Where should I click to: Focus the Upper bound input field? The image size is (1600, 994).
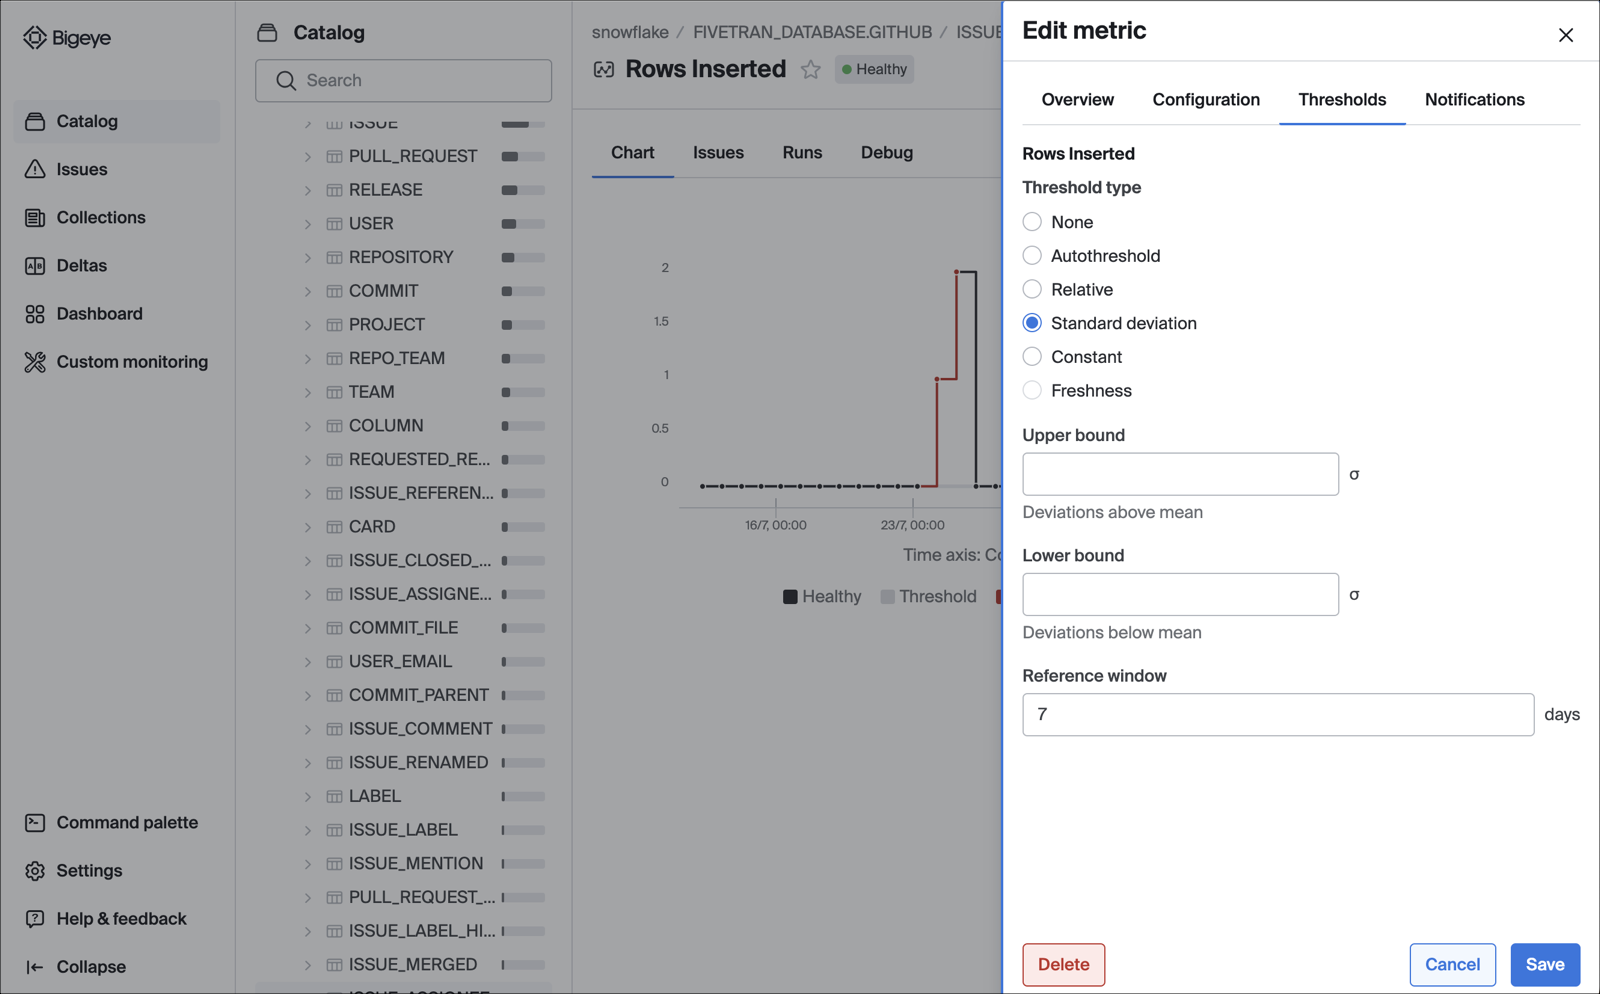[x=1180, y=474]
